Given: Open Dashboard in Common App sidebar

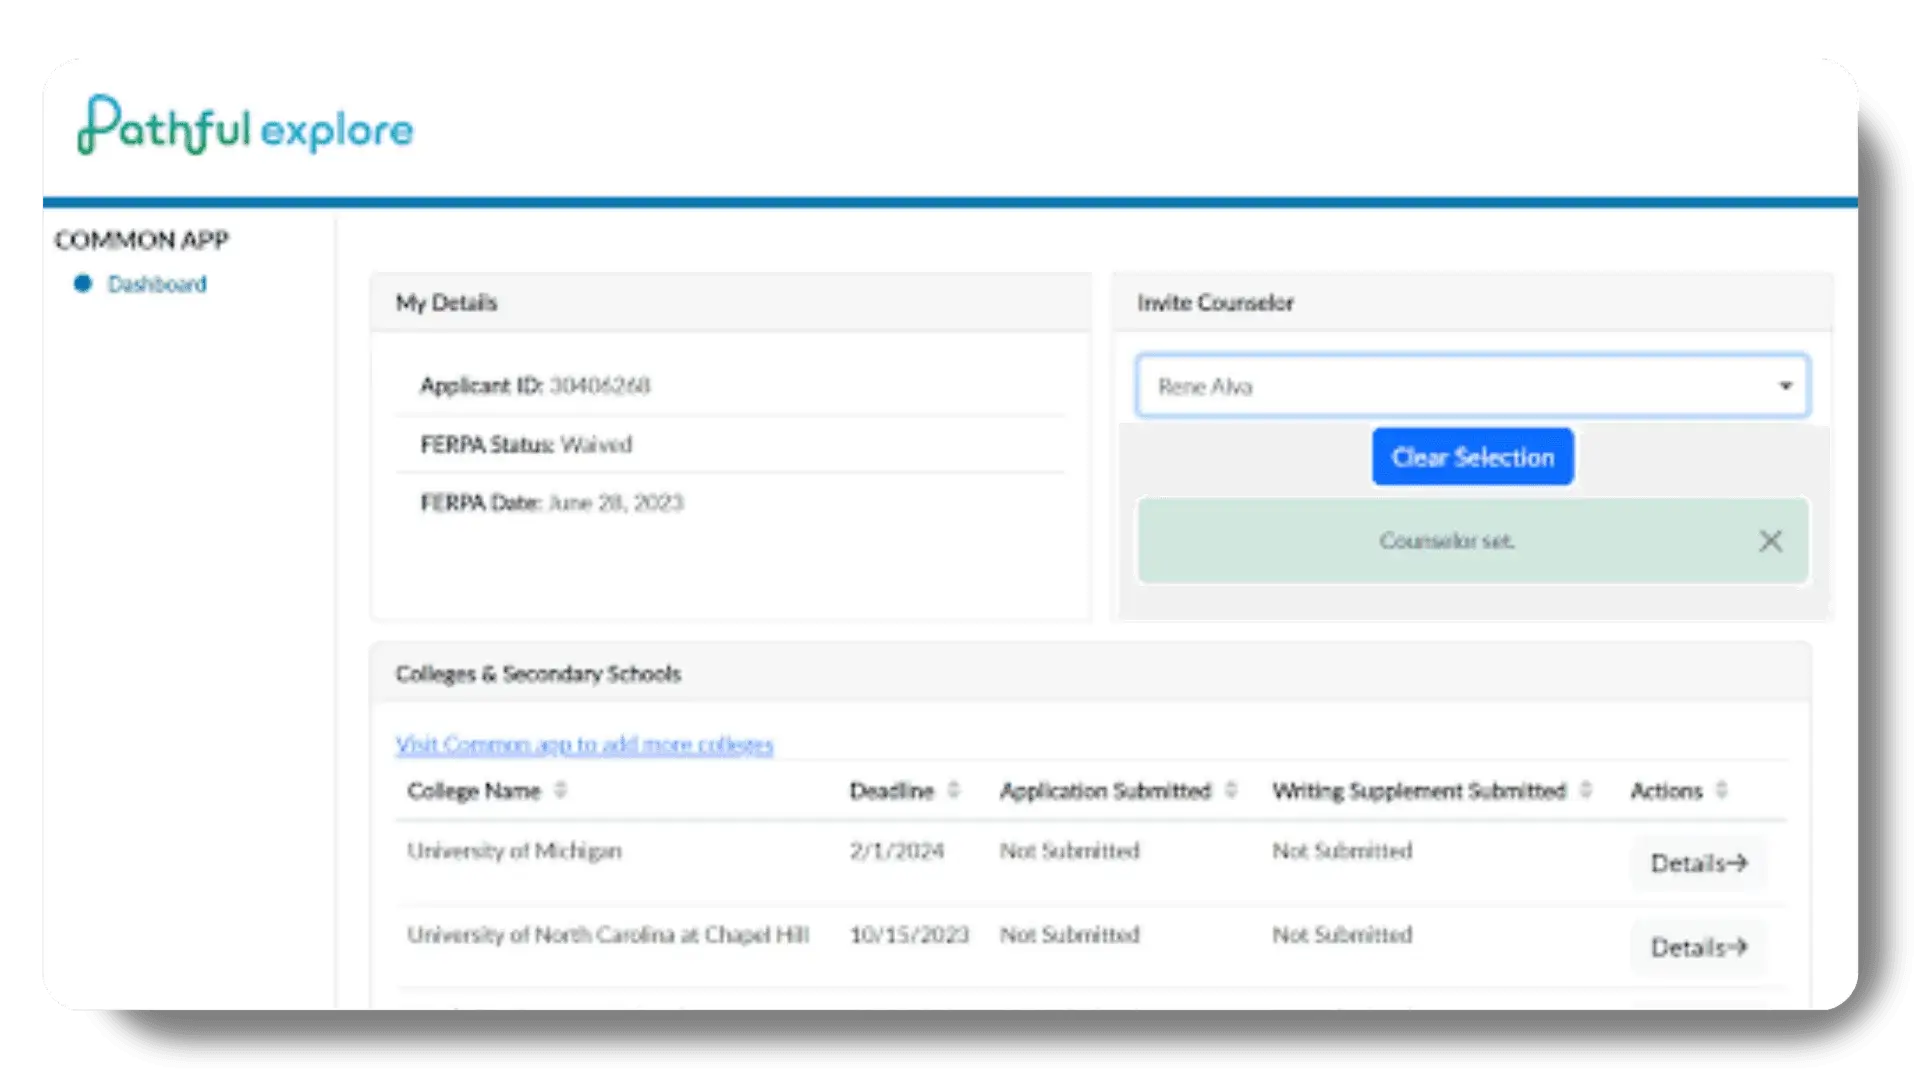Looking at the screenshot, I should point(157,284).
